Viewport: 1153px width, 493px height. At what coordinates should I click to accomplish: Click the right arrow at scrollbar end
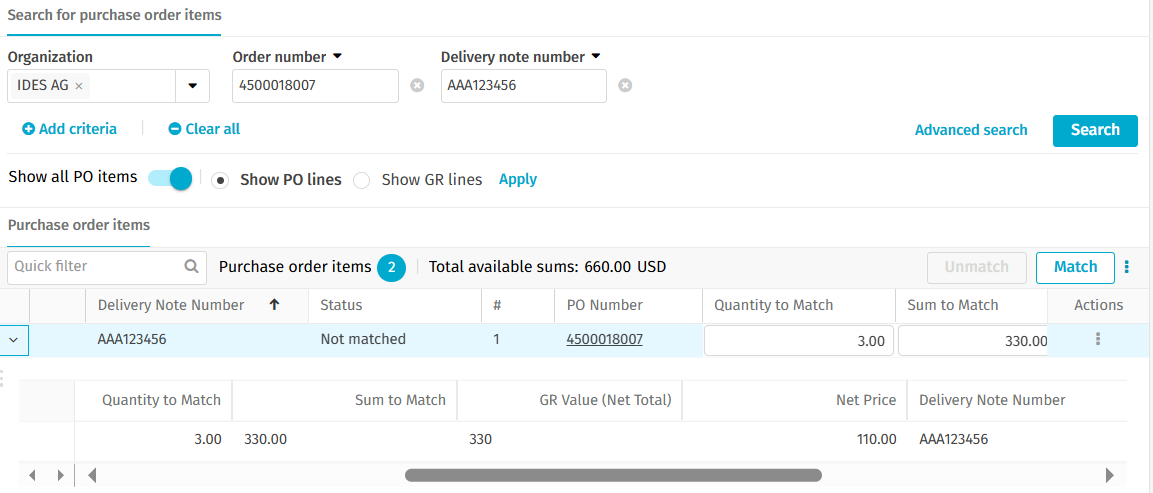pyautogui.click(x=1110, y=475)
